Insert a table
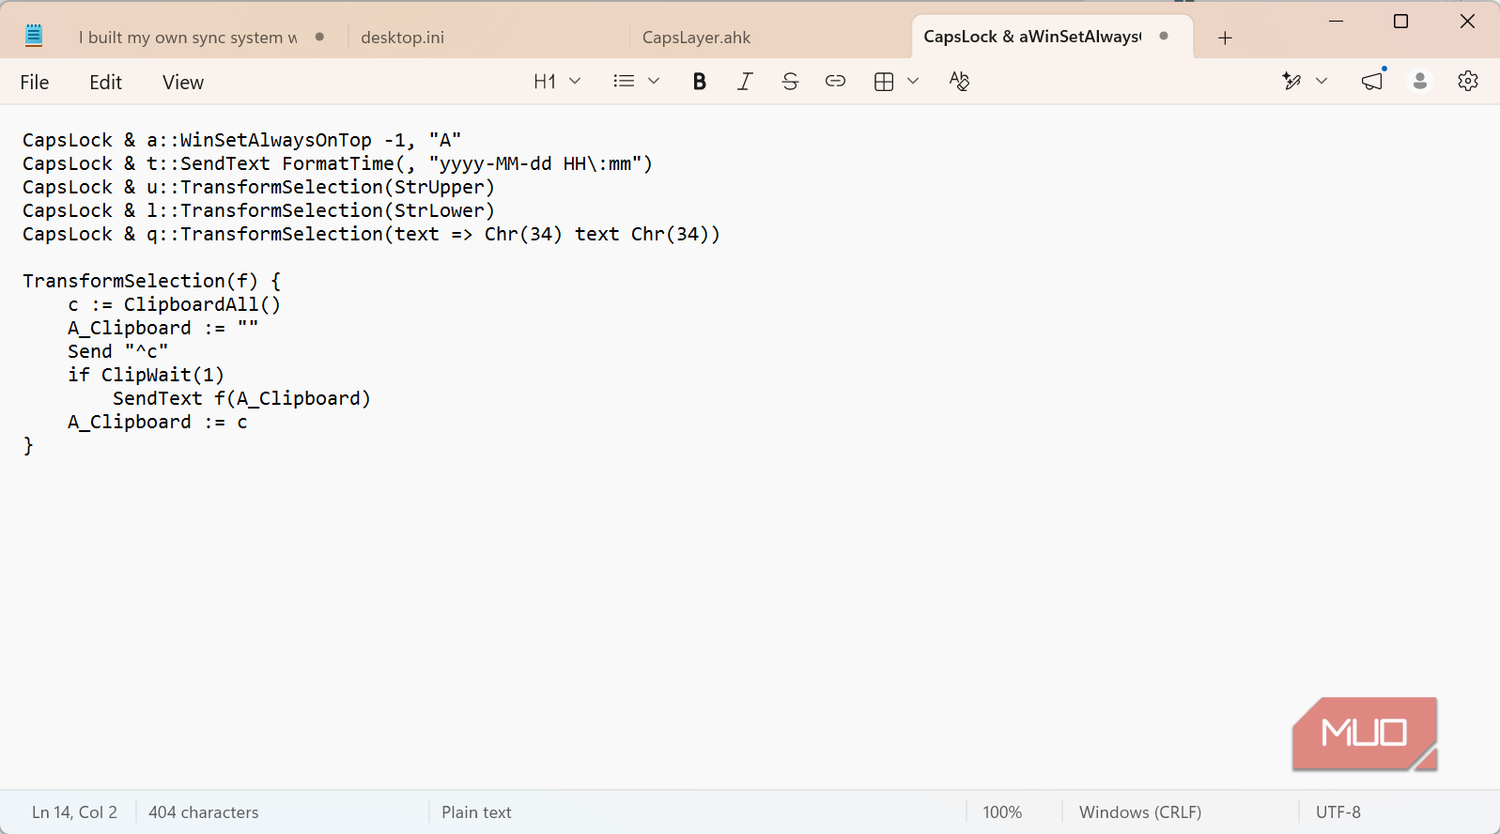This screenshot has width=1500, height=834. pos(884,82)
